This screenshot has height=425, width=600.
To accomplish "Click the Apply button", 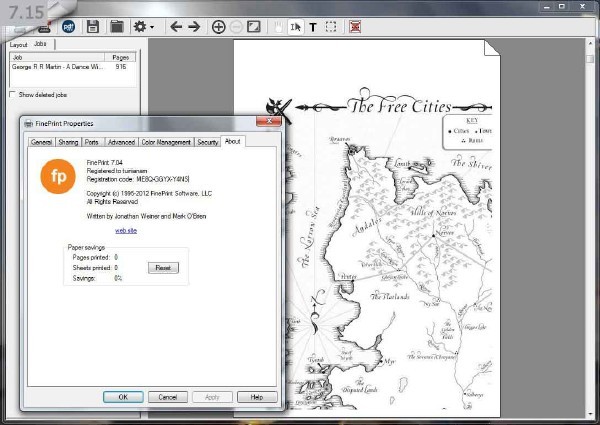I will pyautogui.click(x=212, y=397).
